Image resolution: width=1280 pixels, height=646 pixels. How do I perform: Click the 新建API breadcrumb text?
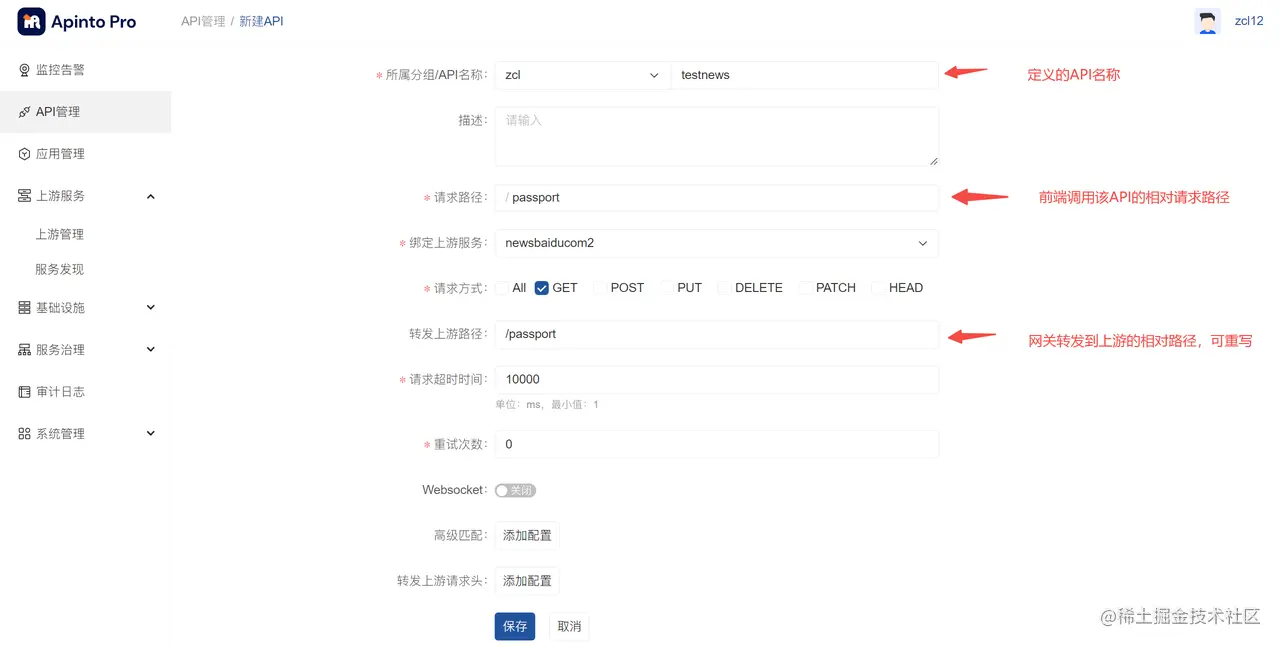click(261, 21)
